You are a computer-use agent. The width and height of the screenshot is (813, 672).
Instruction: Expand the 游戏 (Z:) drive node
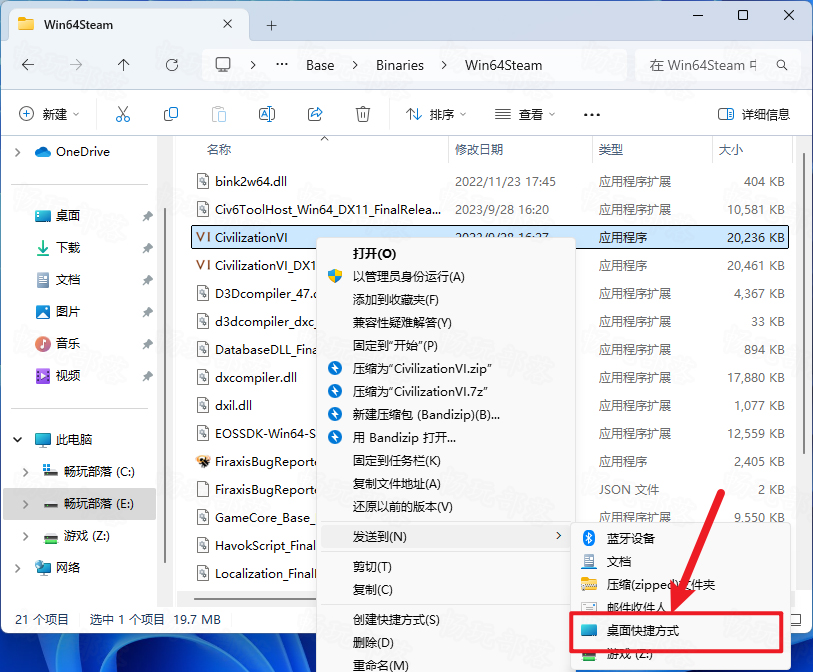25,536
